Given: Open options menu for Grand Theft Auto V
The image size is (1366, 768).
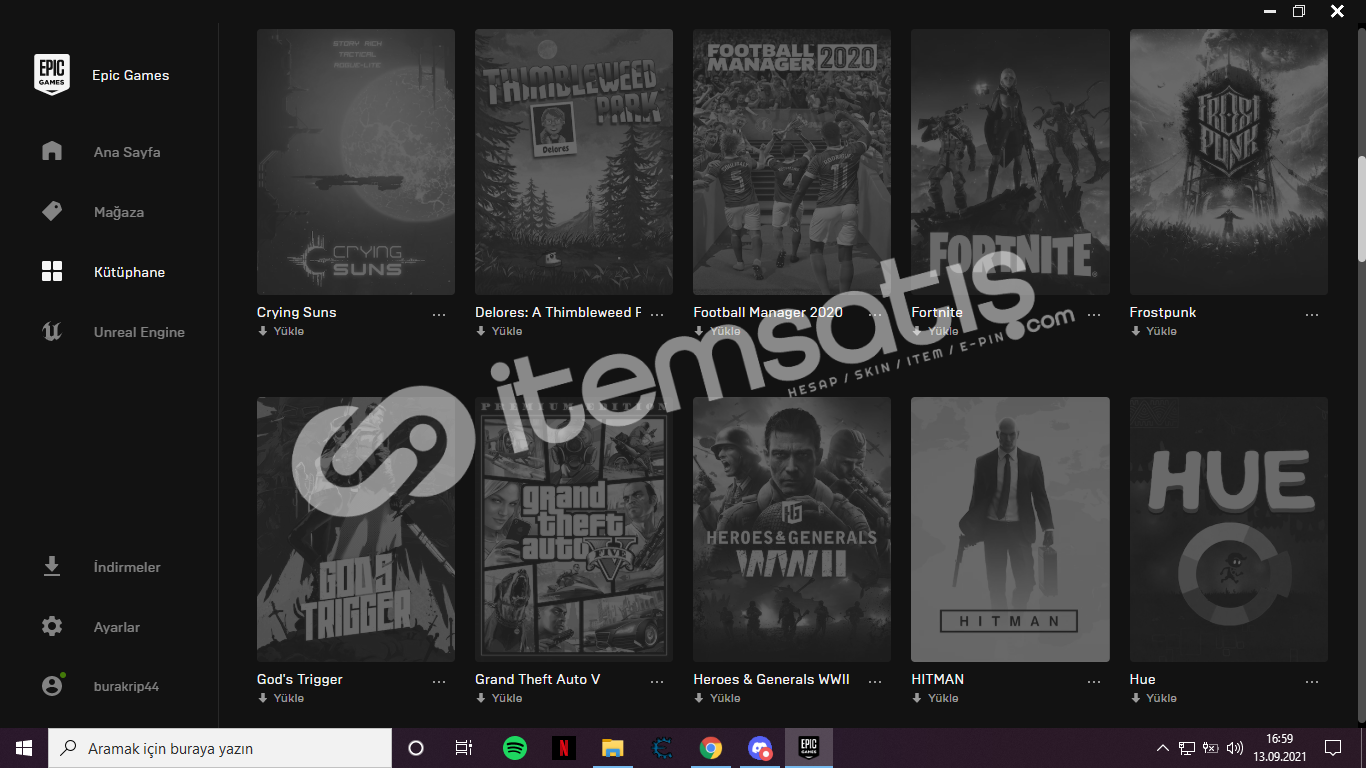Looking at the screenshot, I should pos(657,680).
